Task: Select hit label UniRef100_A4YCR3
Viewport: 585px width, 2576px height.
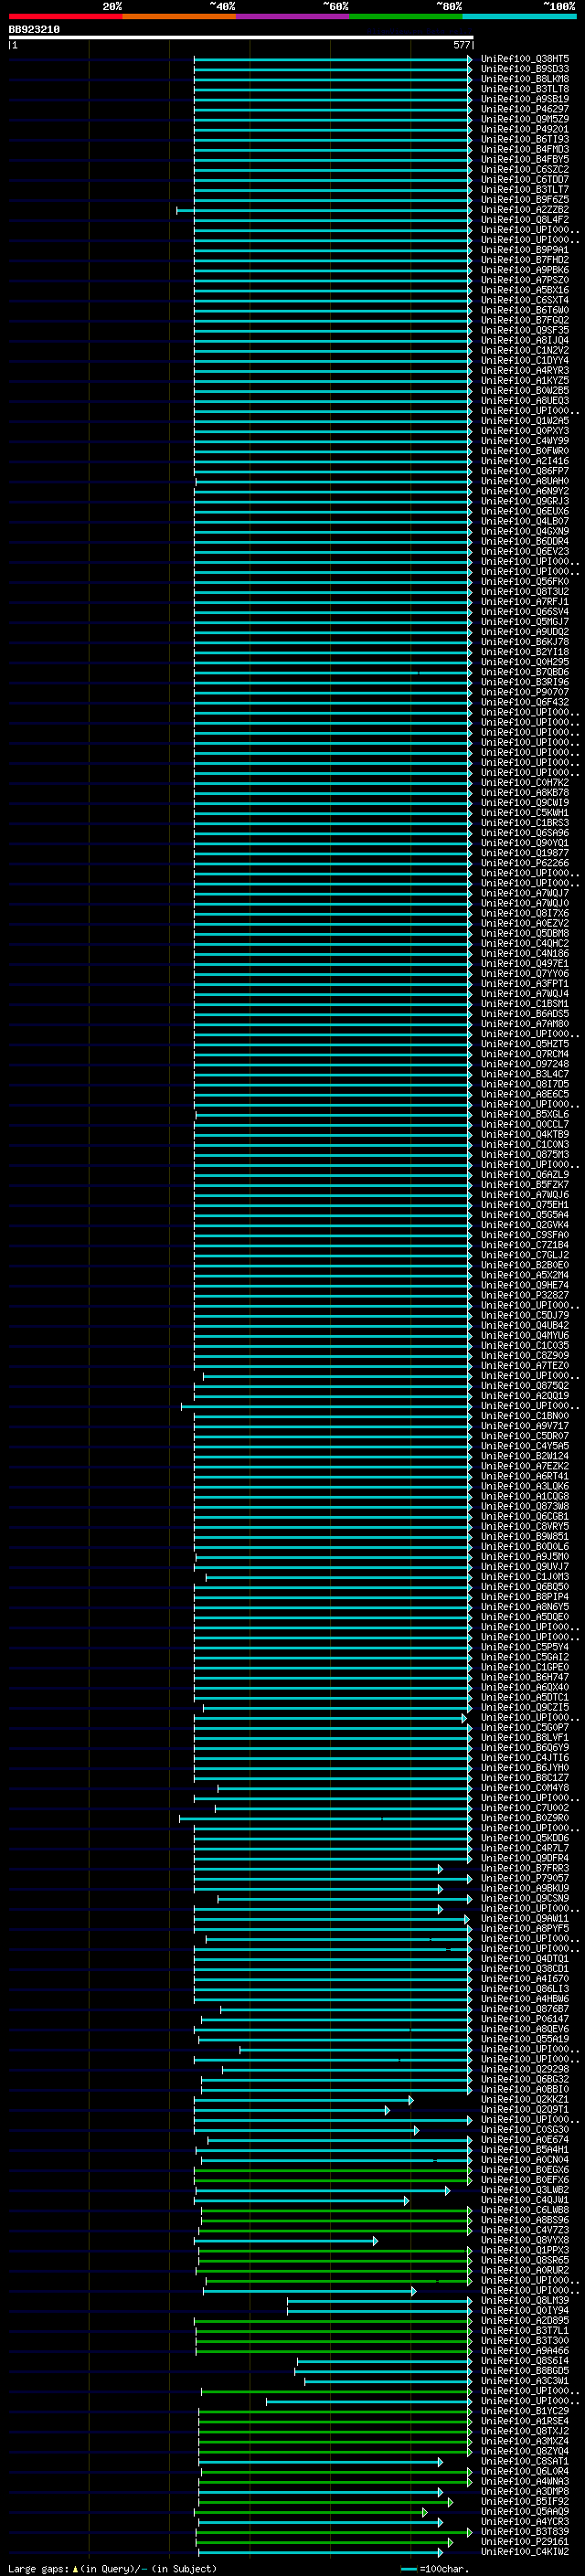Action: coord(525,2522)
